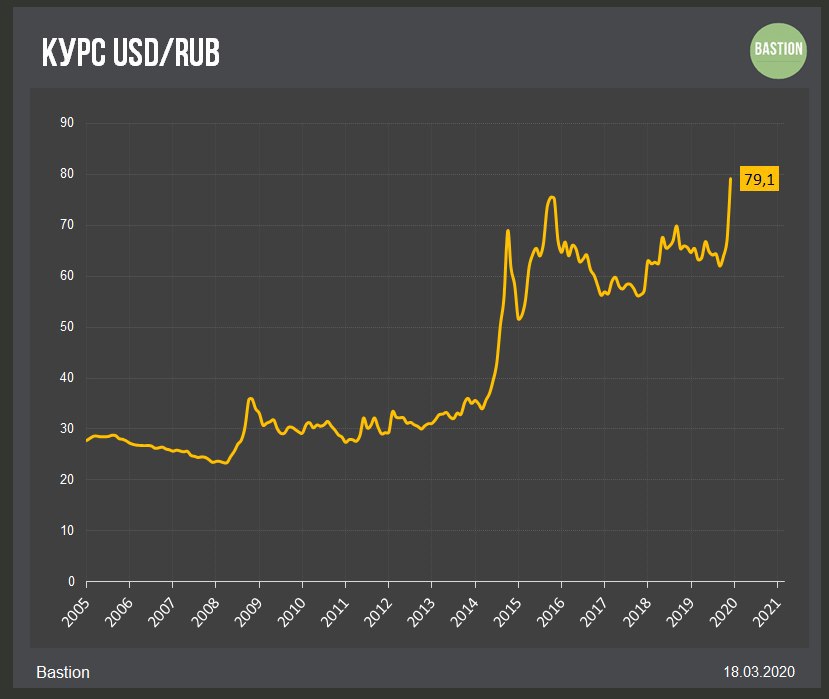Click the 0 value on y-axis
Viewport: 829px width, 699px height.
pos(71,581)
